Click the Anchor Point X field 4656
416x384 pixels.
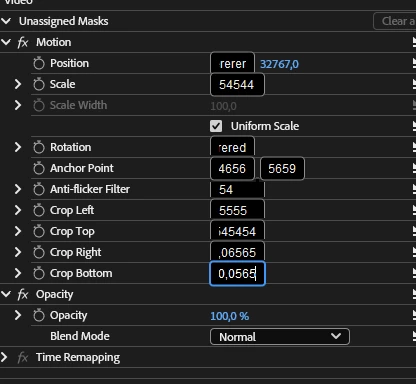(x=232, y=168)
